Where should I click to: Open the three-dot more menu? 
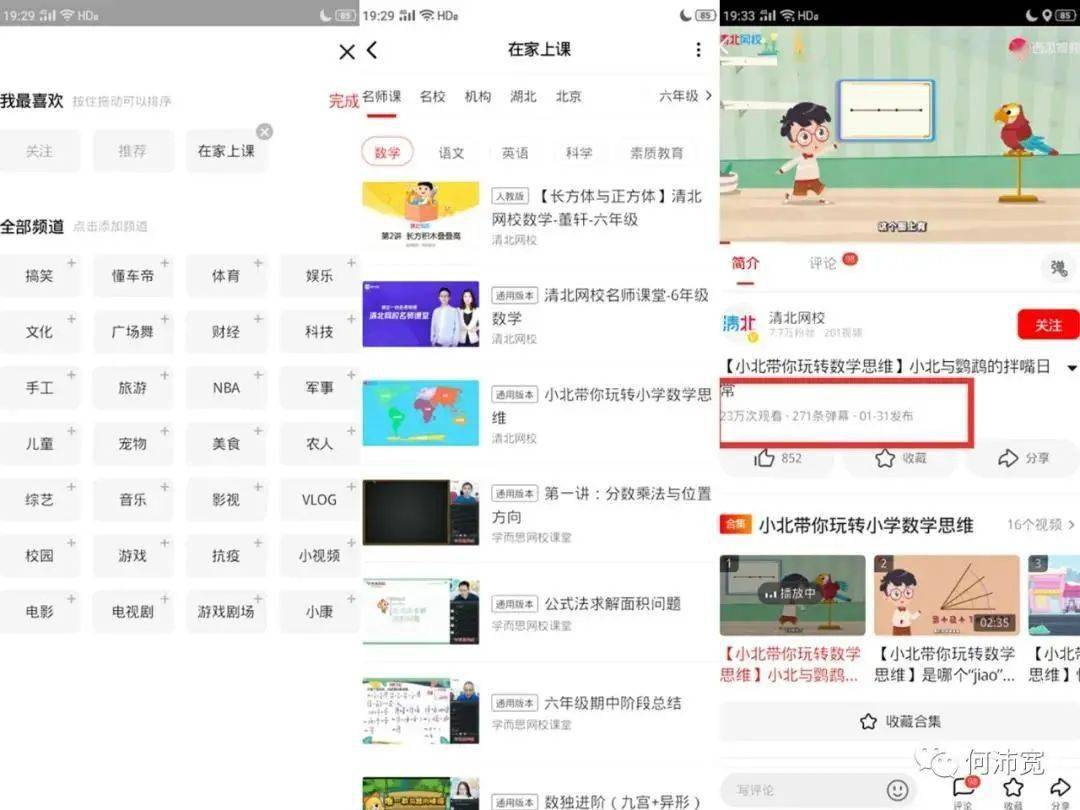[x=698, y=50]
